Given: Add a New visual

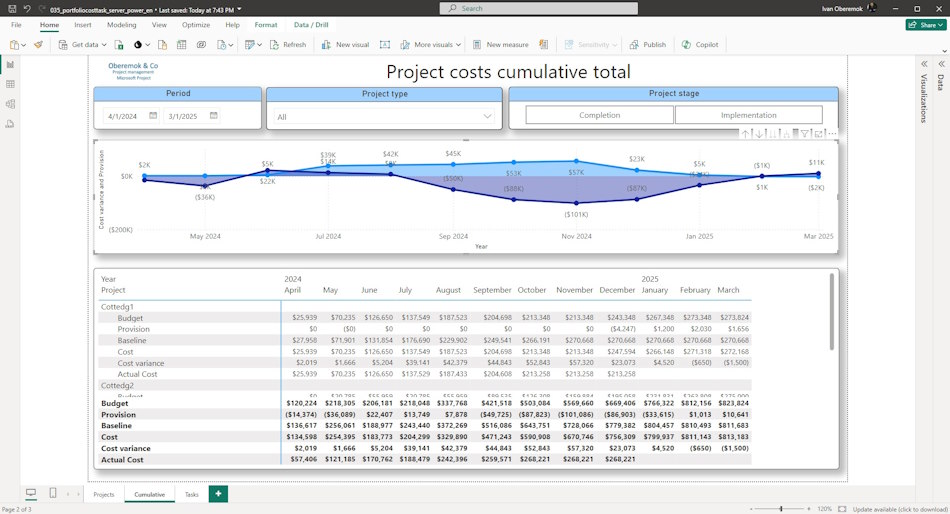Looking at the screenshot, I should click(345, 45).
